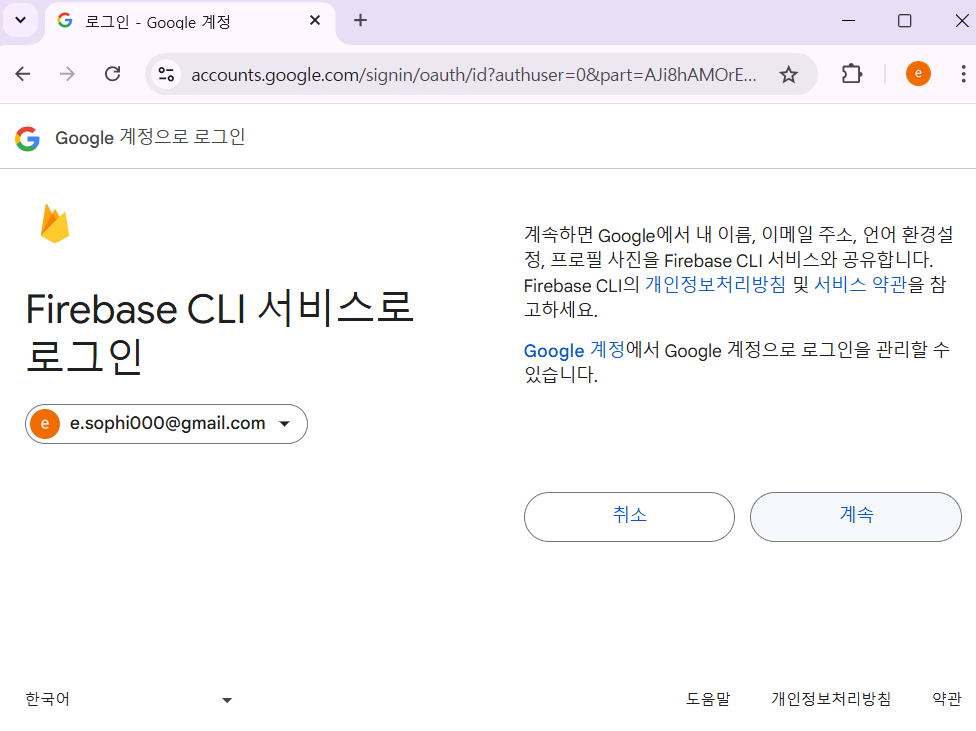This screenshot has height=731, width=976.
Task: Open the tab search chevron
Action: tap(21, 21)
